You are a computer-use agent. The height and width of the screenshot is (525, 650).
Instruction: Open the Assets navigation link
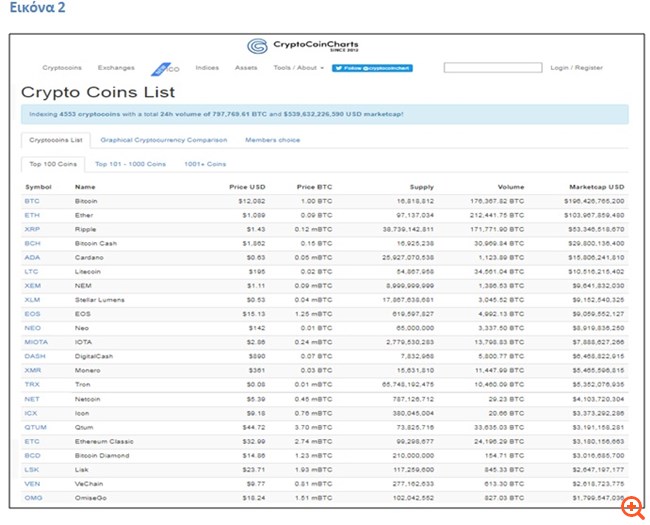point(246,68)
